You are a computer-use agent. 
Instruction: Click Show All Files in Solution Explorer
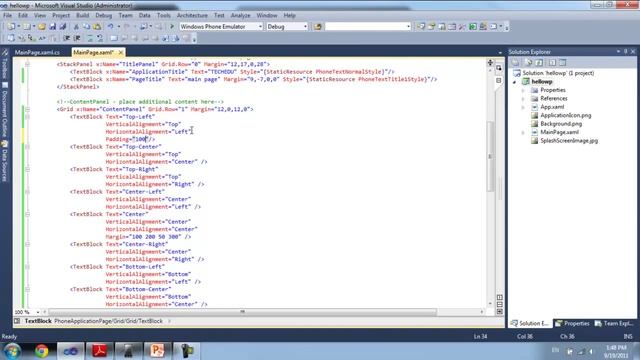pos(529,62)
